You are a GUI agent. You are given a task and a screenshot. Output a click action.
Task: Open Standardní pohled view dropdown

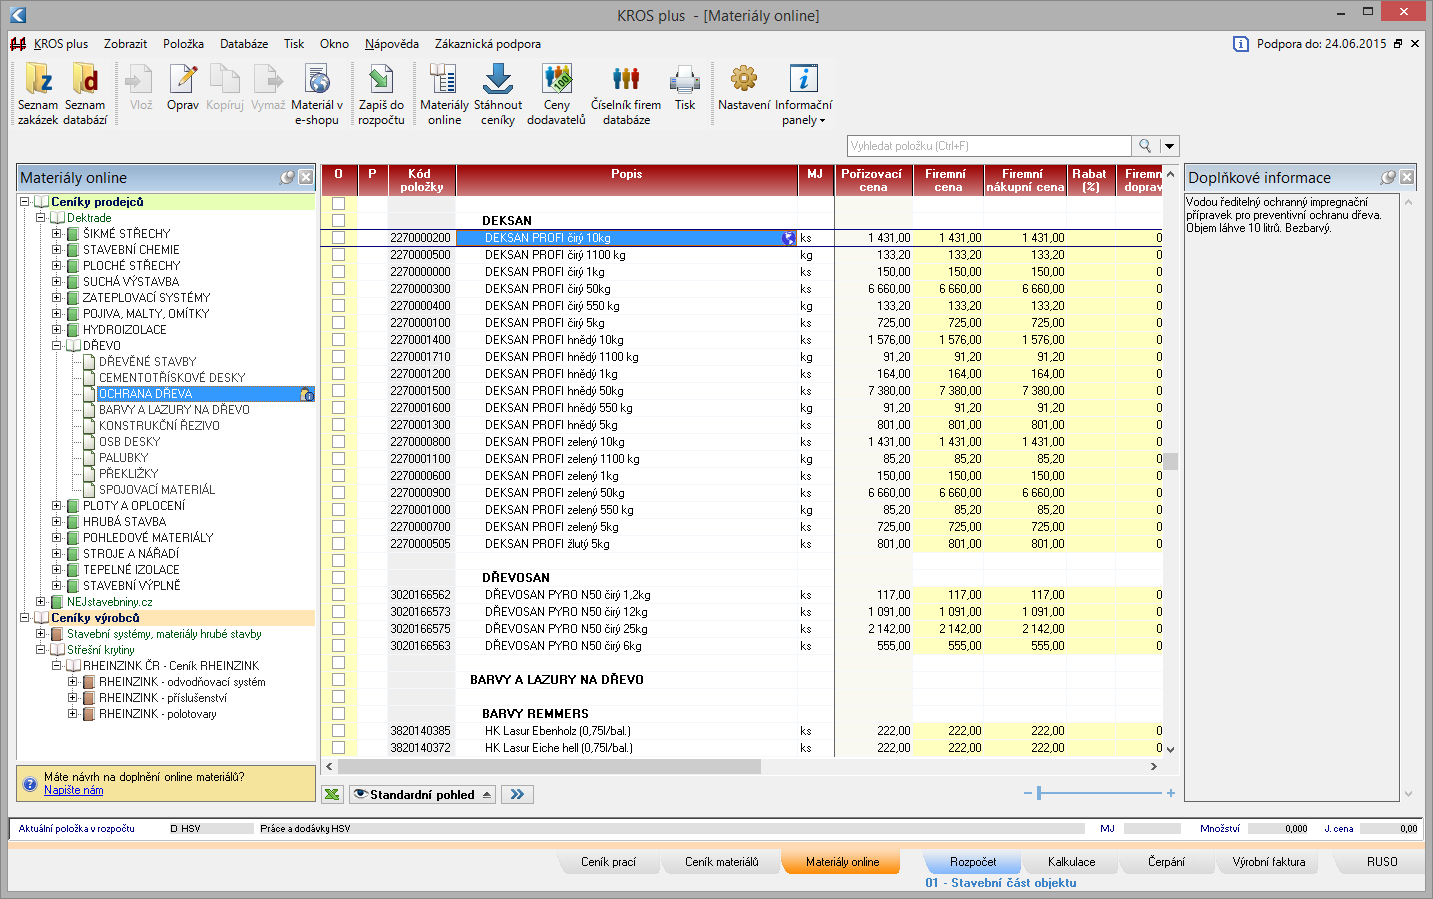coord(423,794)
